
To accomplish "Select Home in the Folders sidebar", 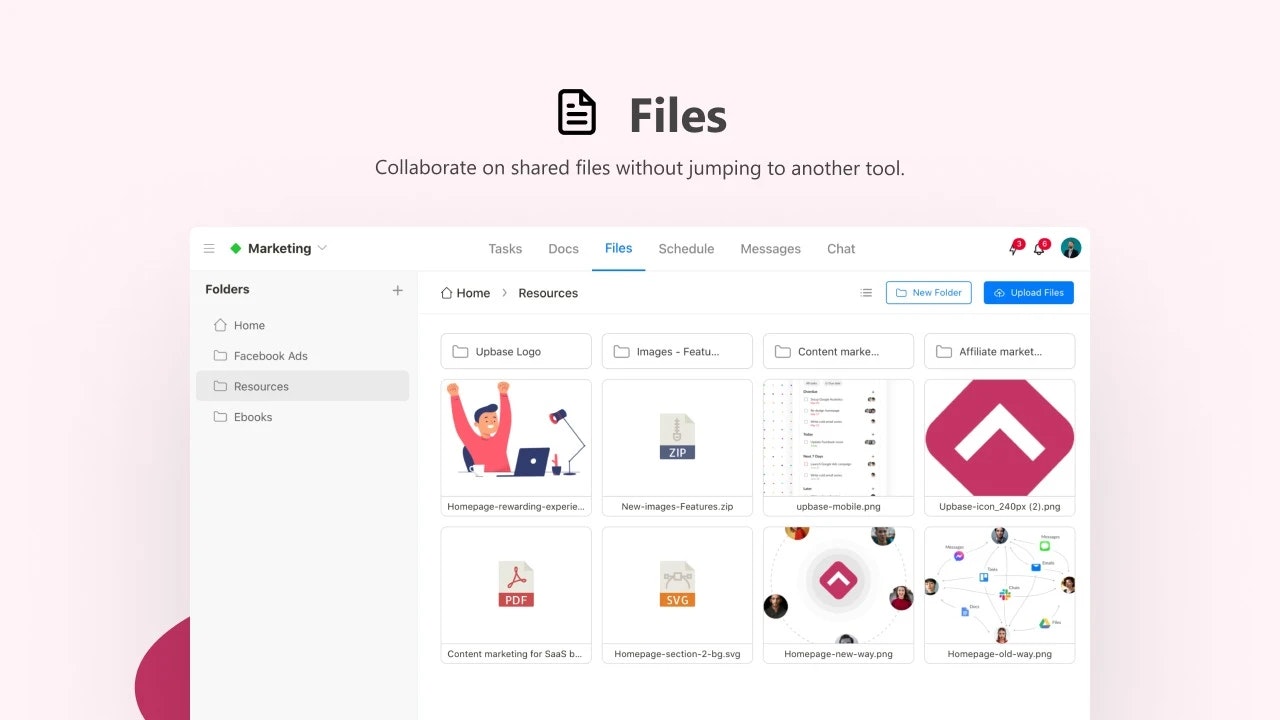I will [x=302, y=325].
